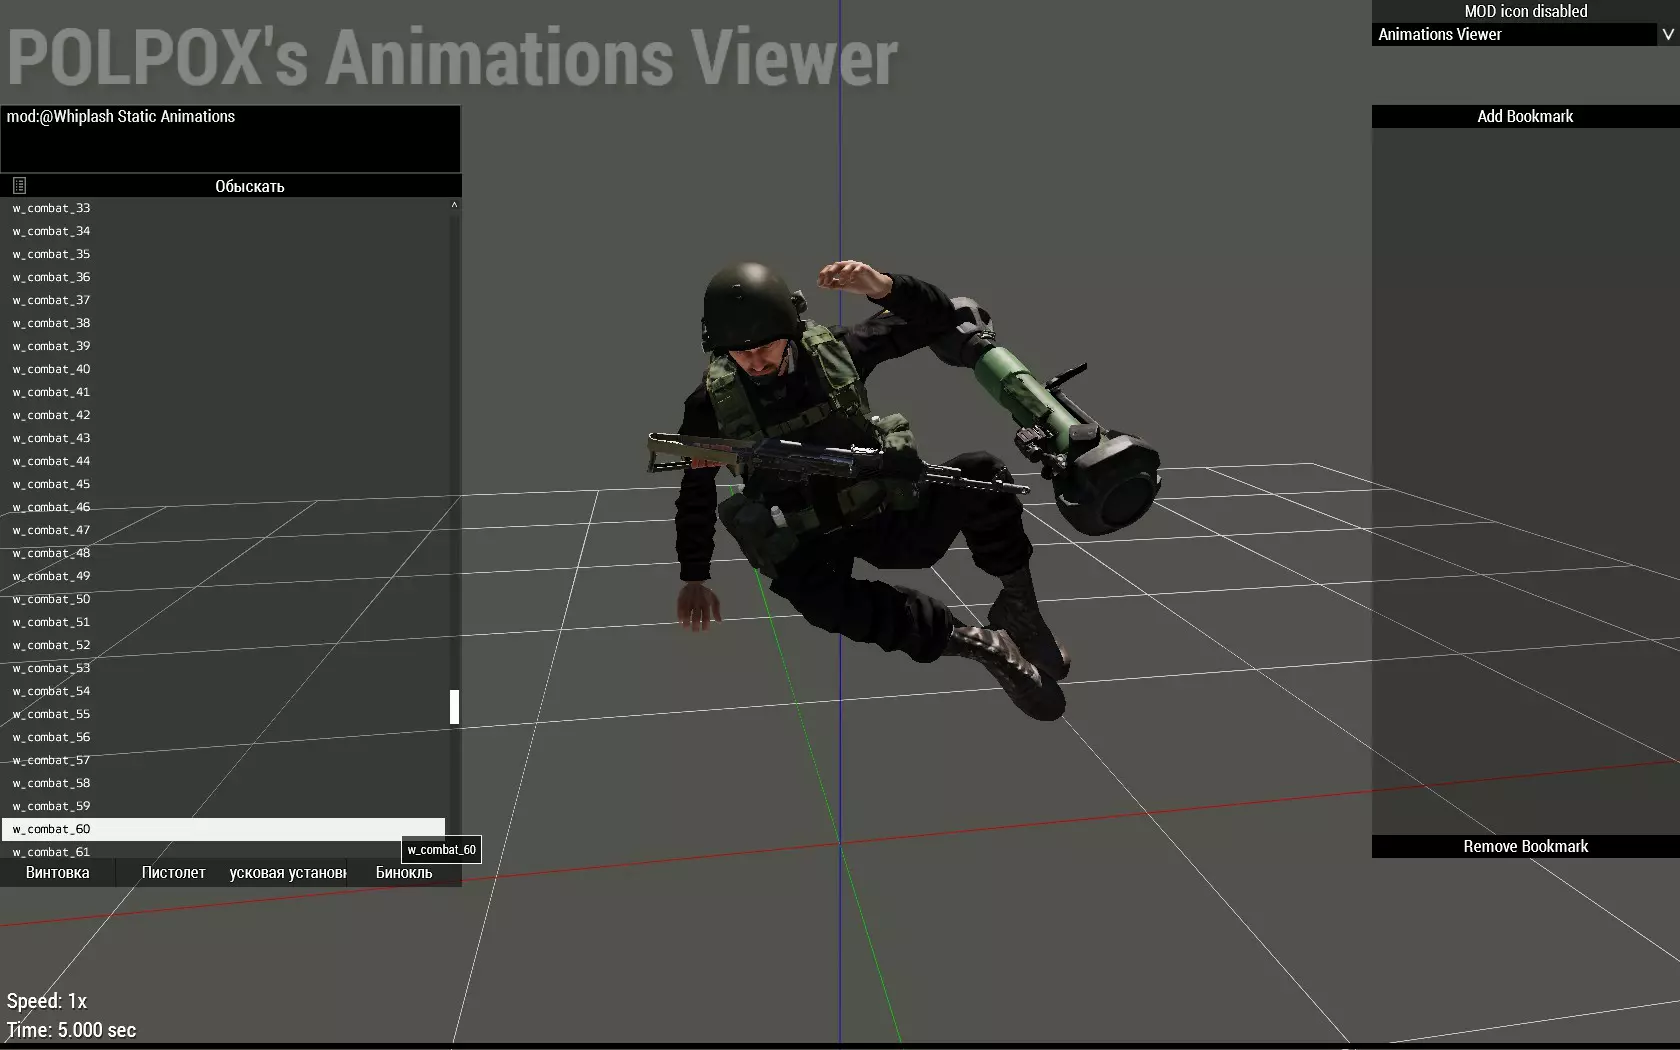Click the Add Bookmark button
This screenshot has height=1050, width=1680.
click(1525, 116)
